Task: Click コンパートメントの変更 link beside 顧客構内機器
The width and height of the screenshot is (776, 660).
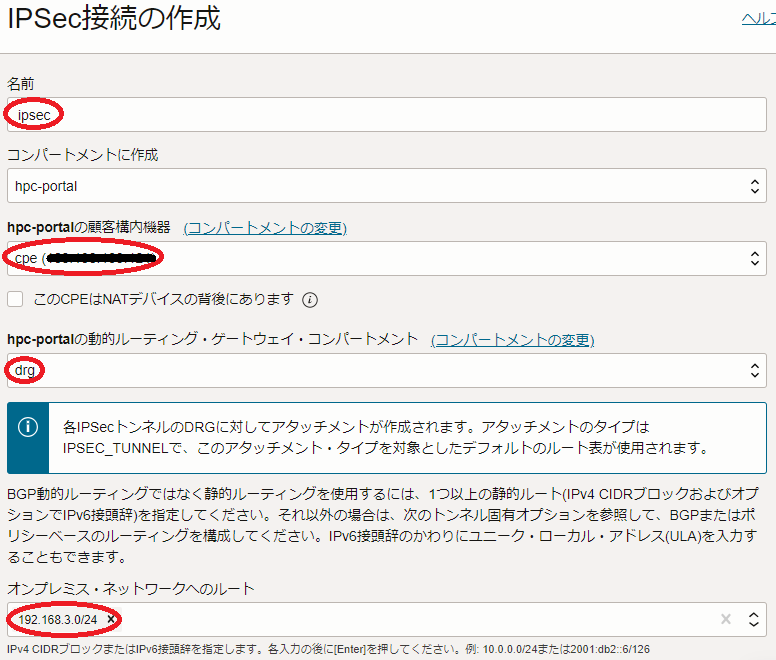Action: [x=264, y=228]
